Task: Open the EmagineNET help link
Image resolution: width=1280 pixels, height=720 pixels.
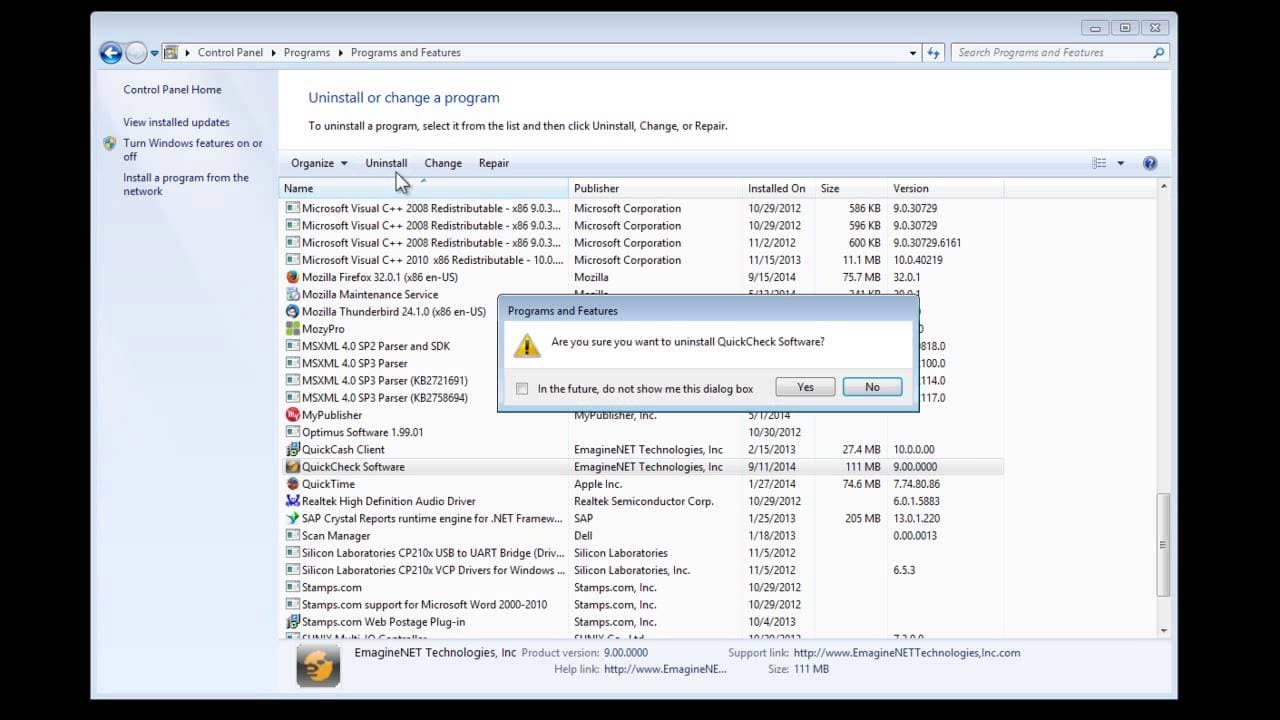Action: (665, 669)
